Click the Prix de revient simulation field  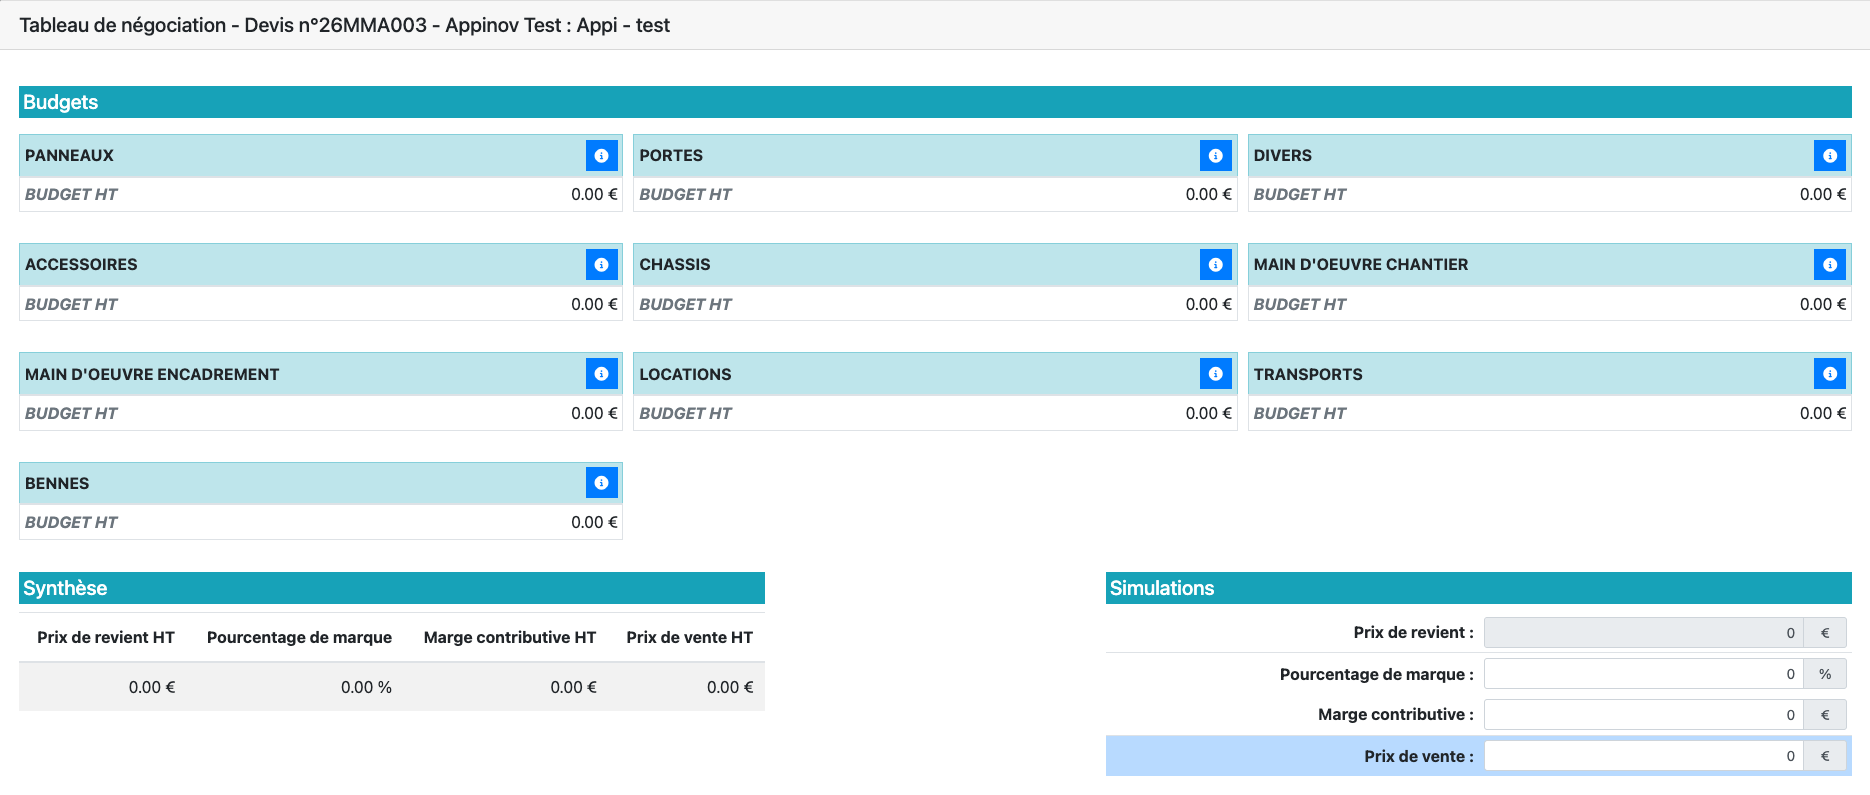coord(1643,633)
